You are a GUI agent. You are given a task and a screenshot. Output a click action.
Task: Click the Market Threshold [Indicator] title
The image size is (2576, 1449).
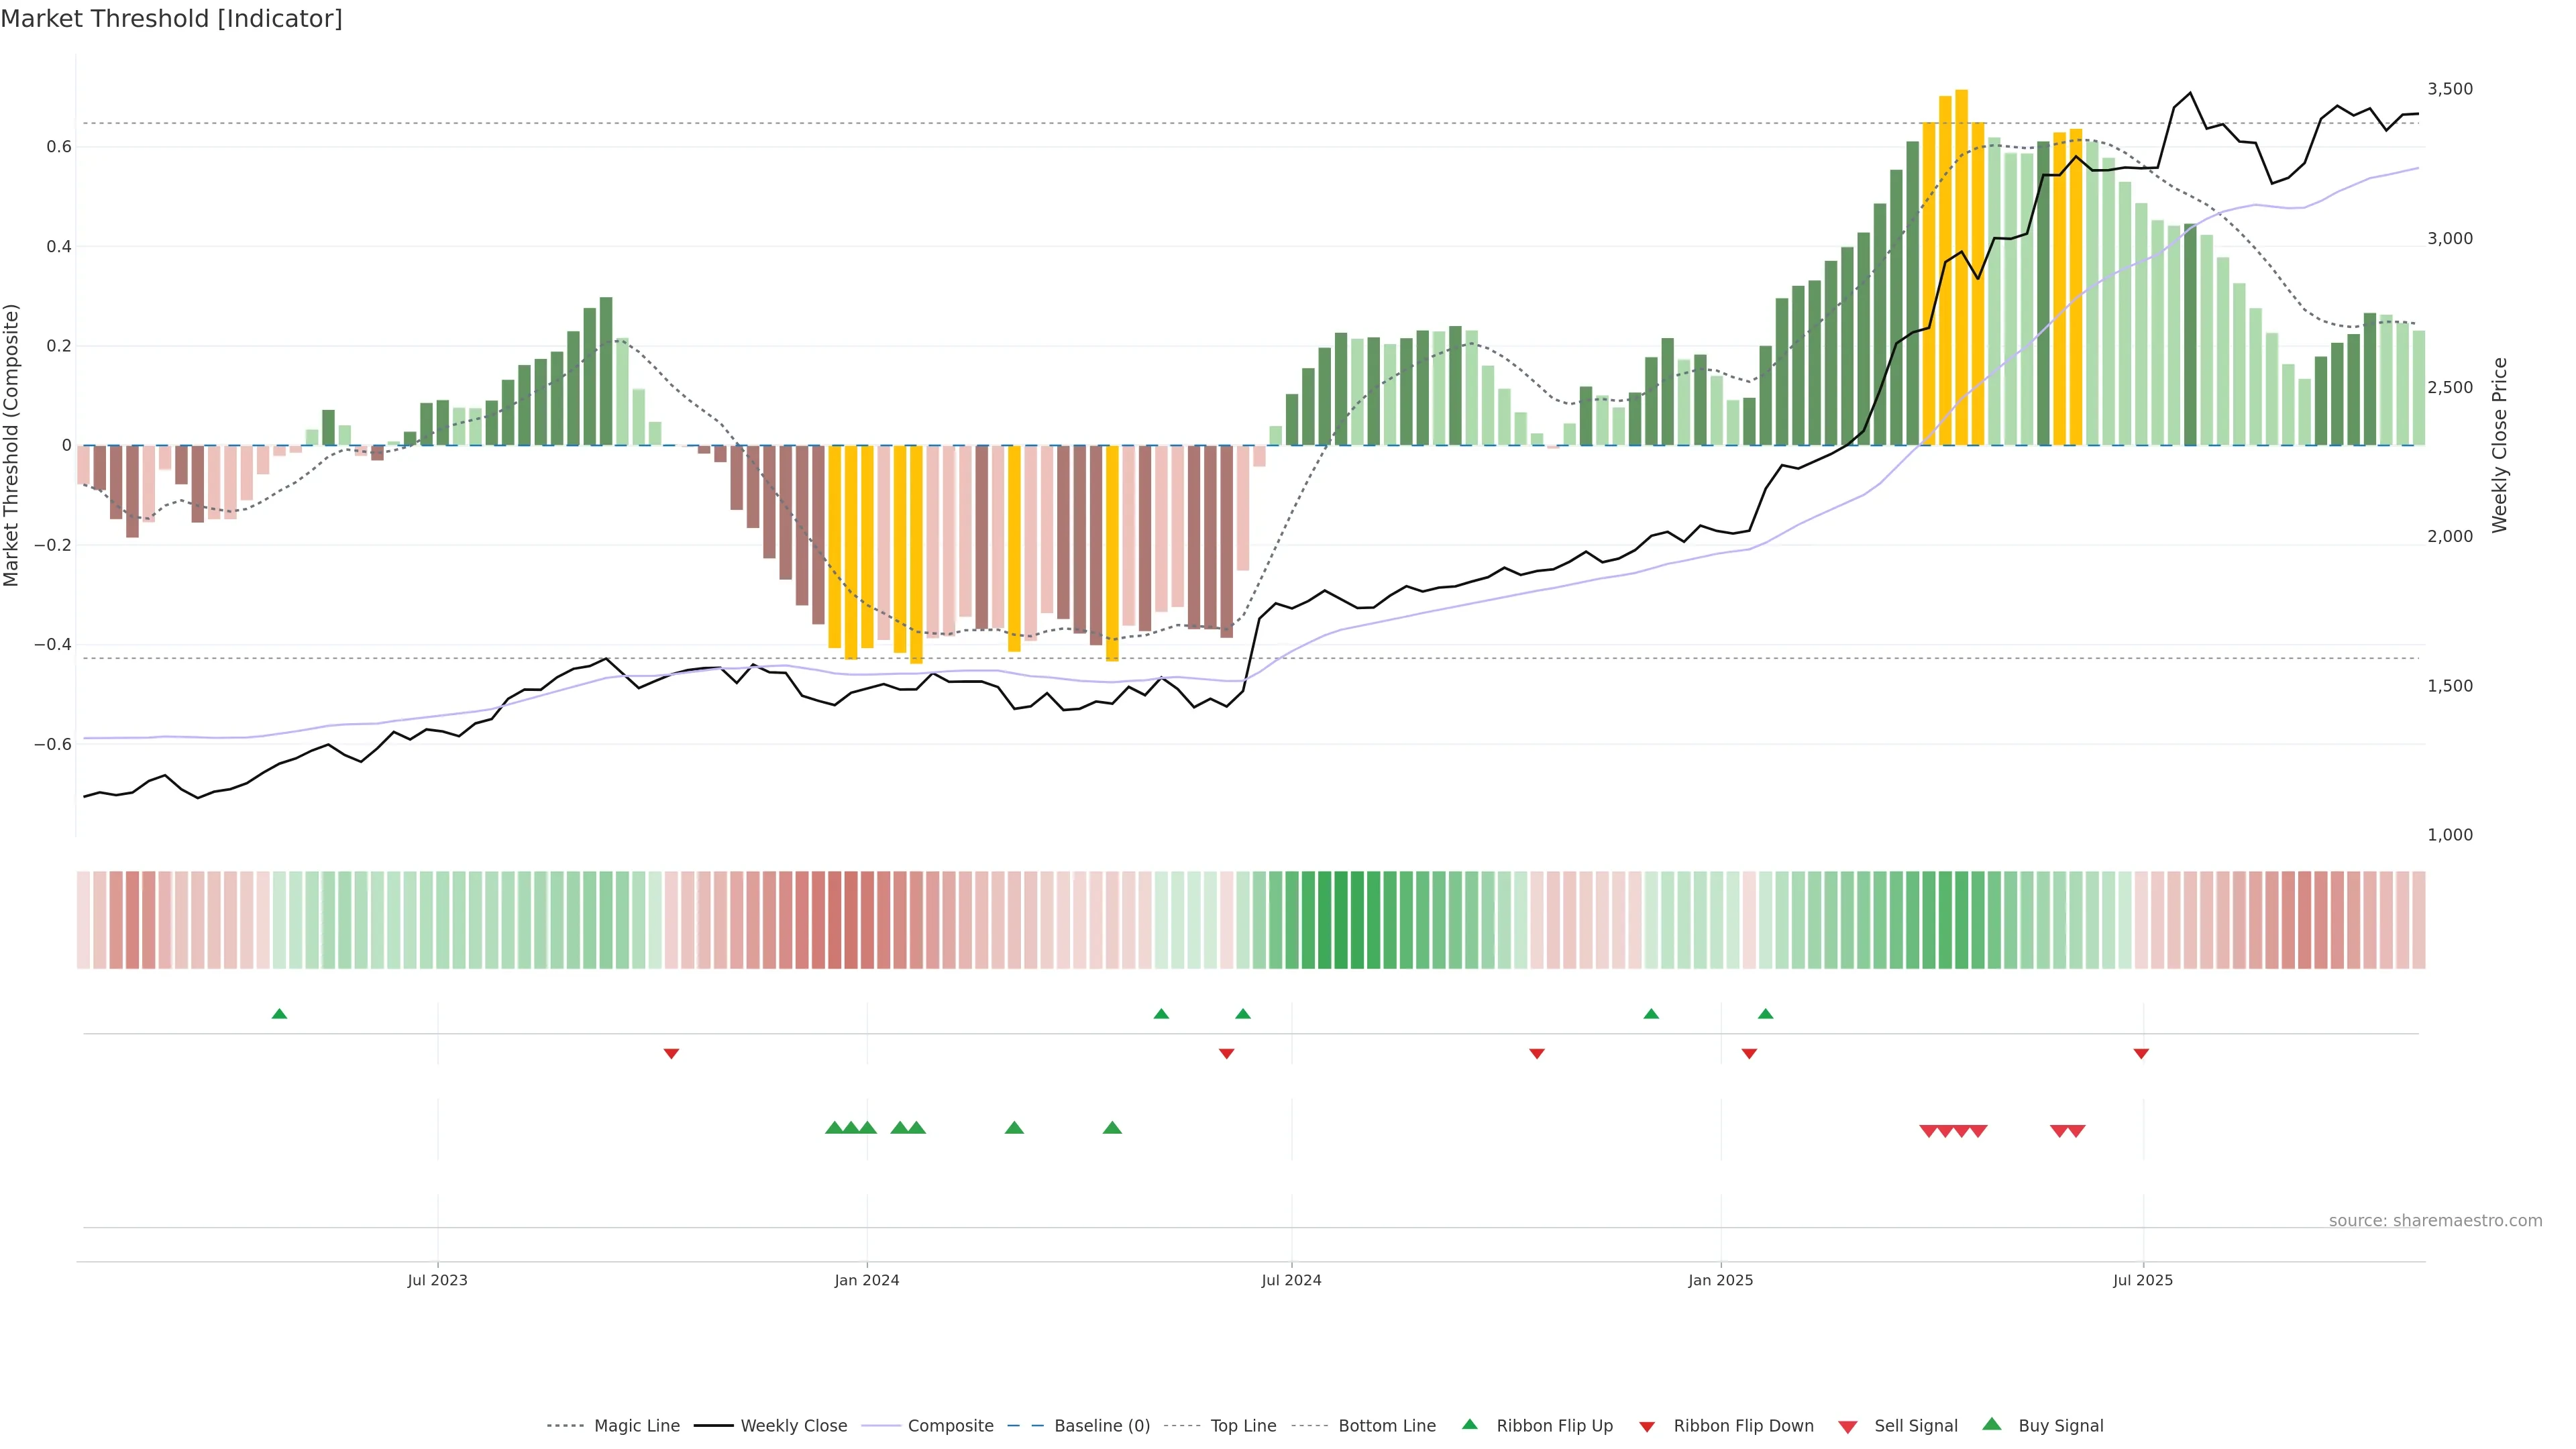tap(171, 19)
